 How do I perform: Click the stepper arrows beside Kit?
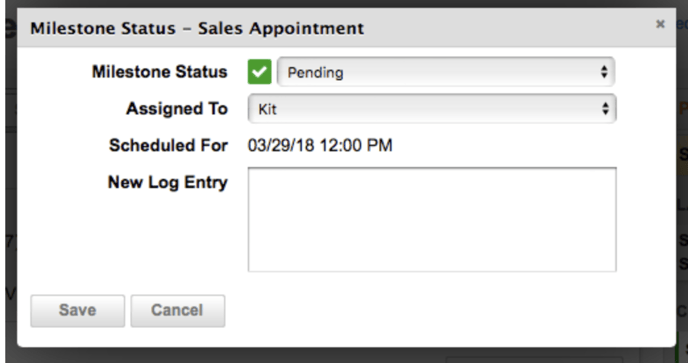click(605, 108)
